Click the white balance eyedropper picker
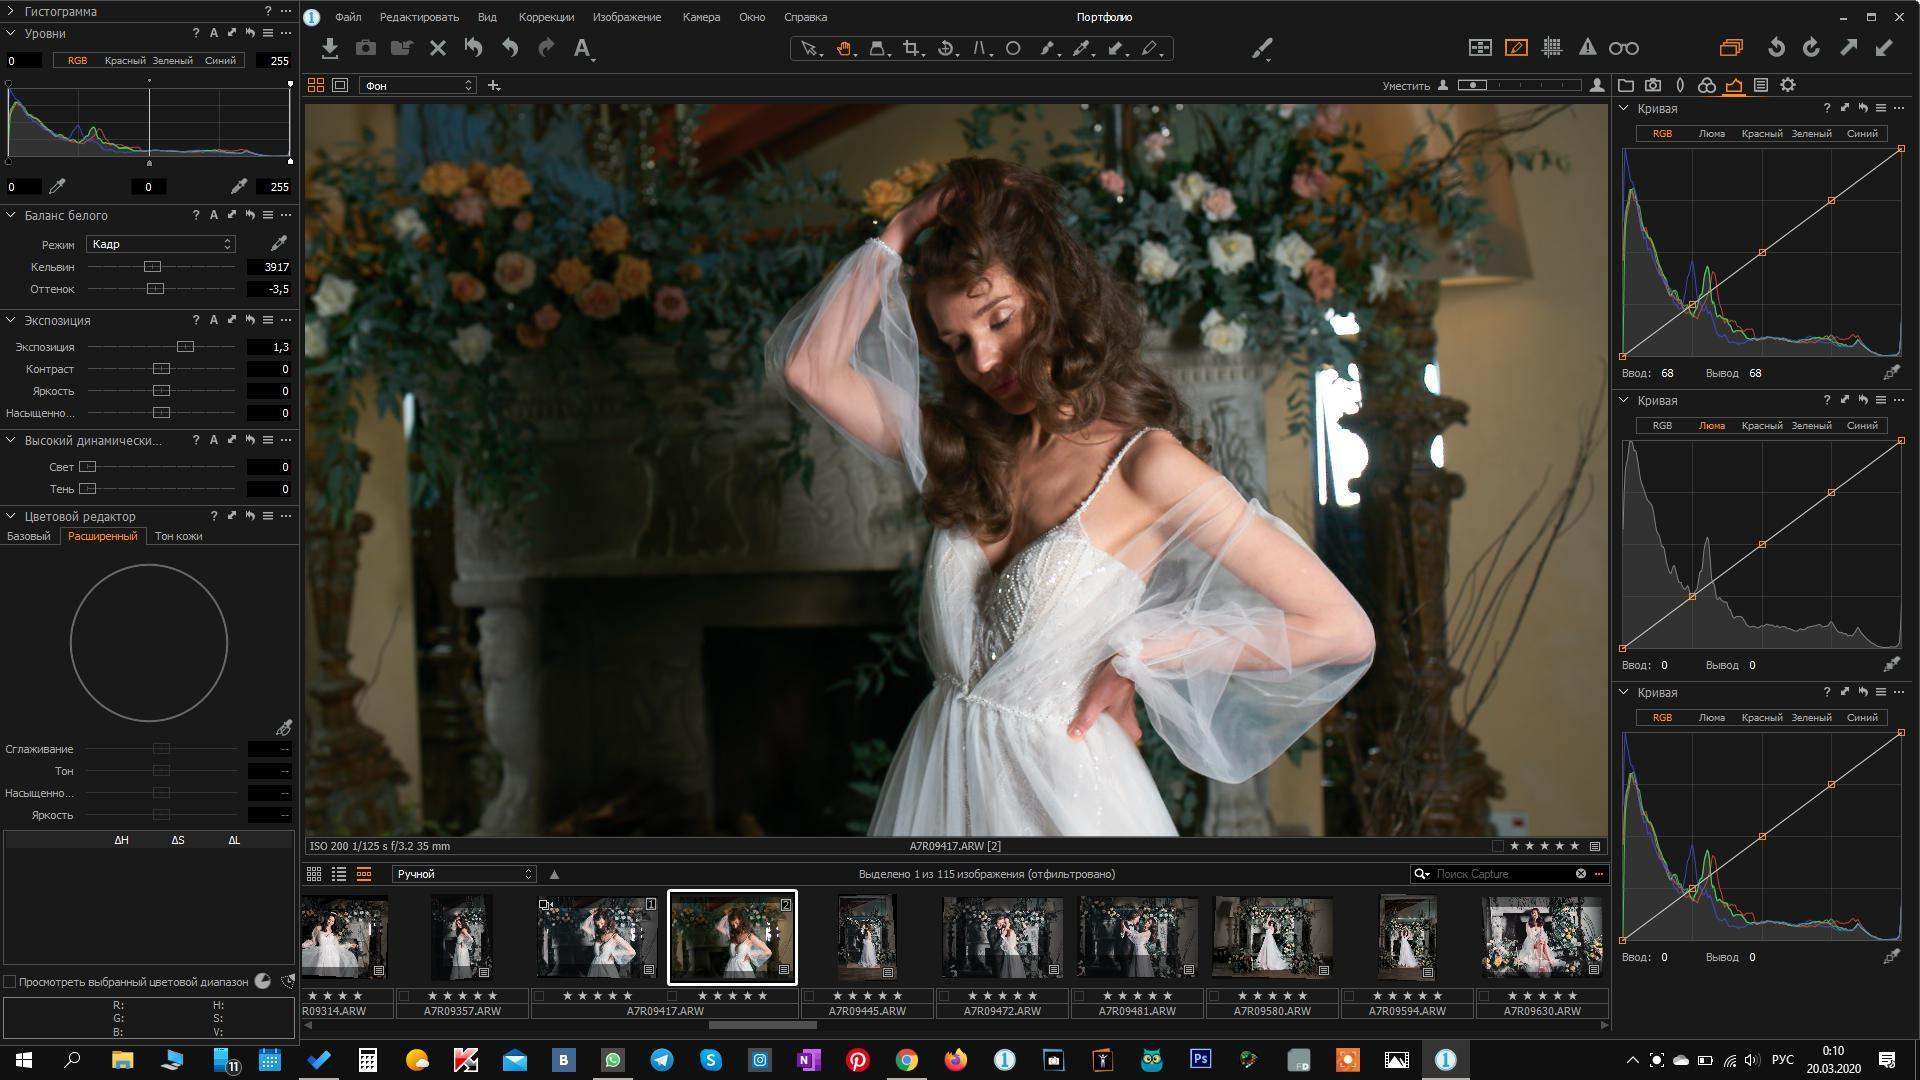 pyautogui.click(x=279, y=243)
